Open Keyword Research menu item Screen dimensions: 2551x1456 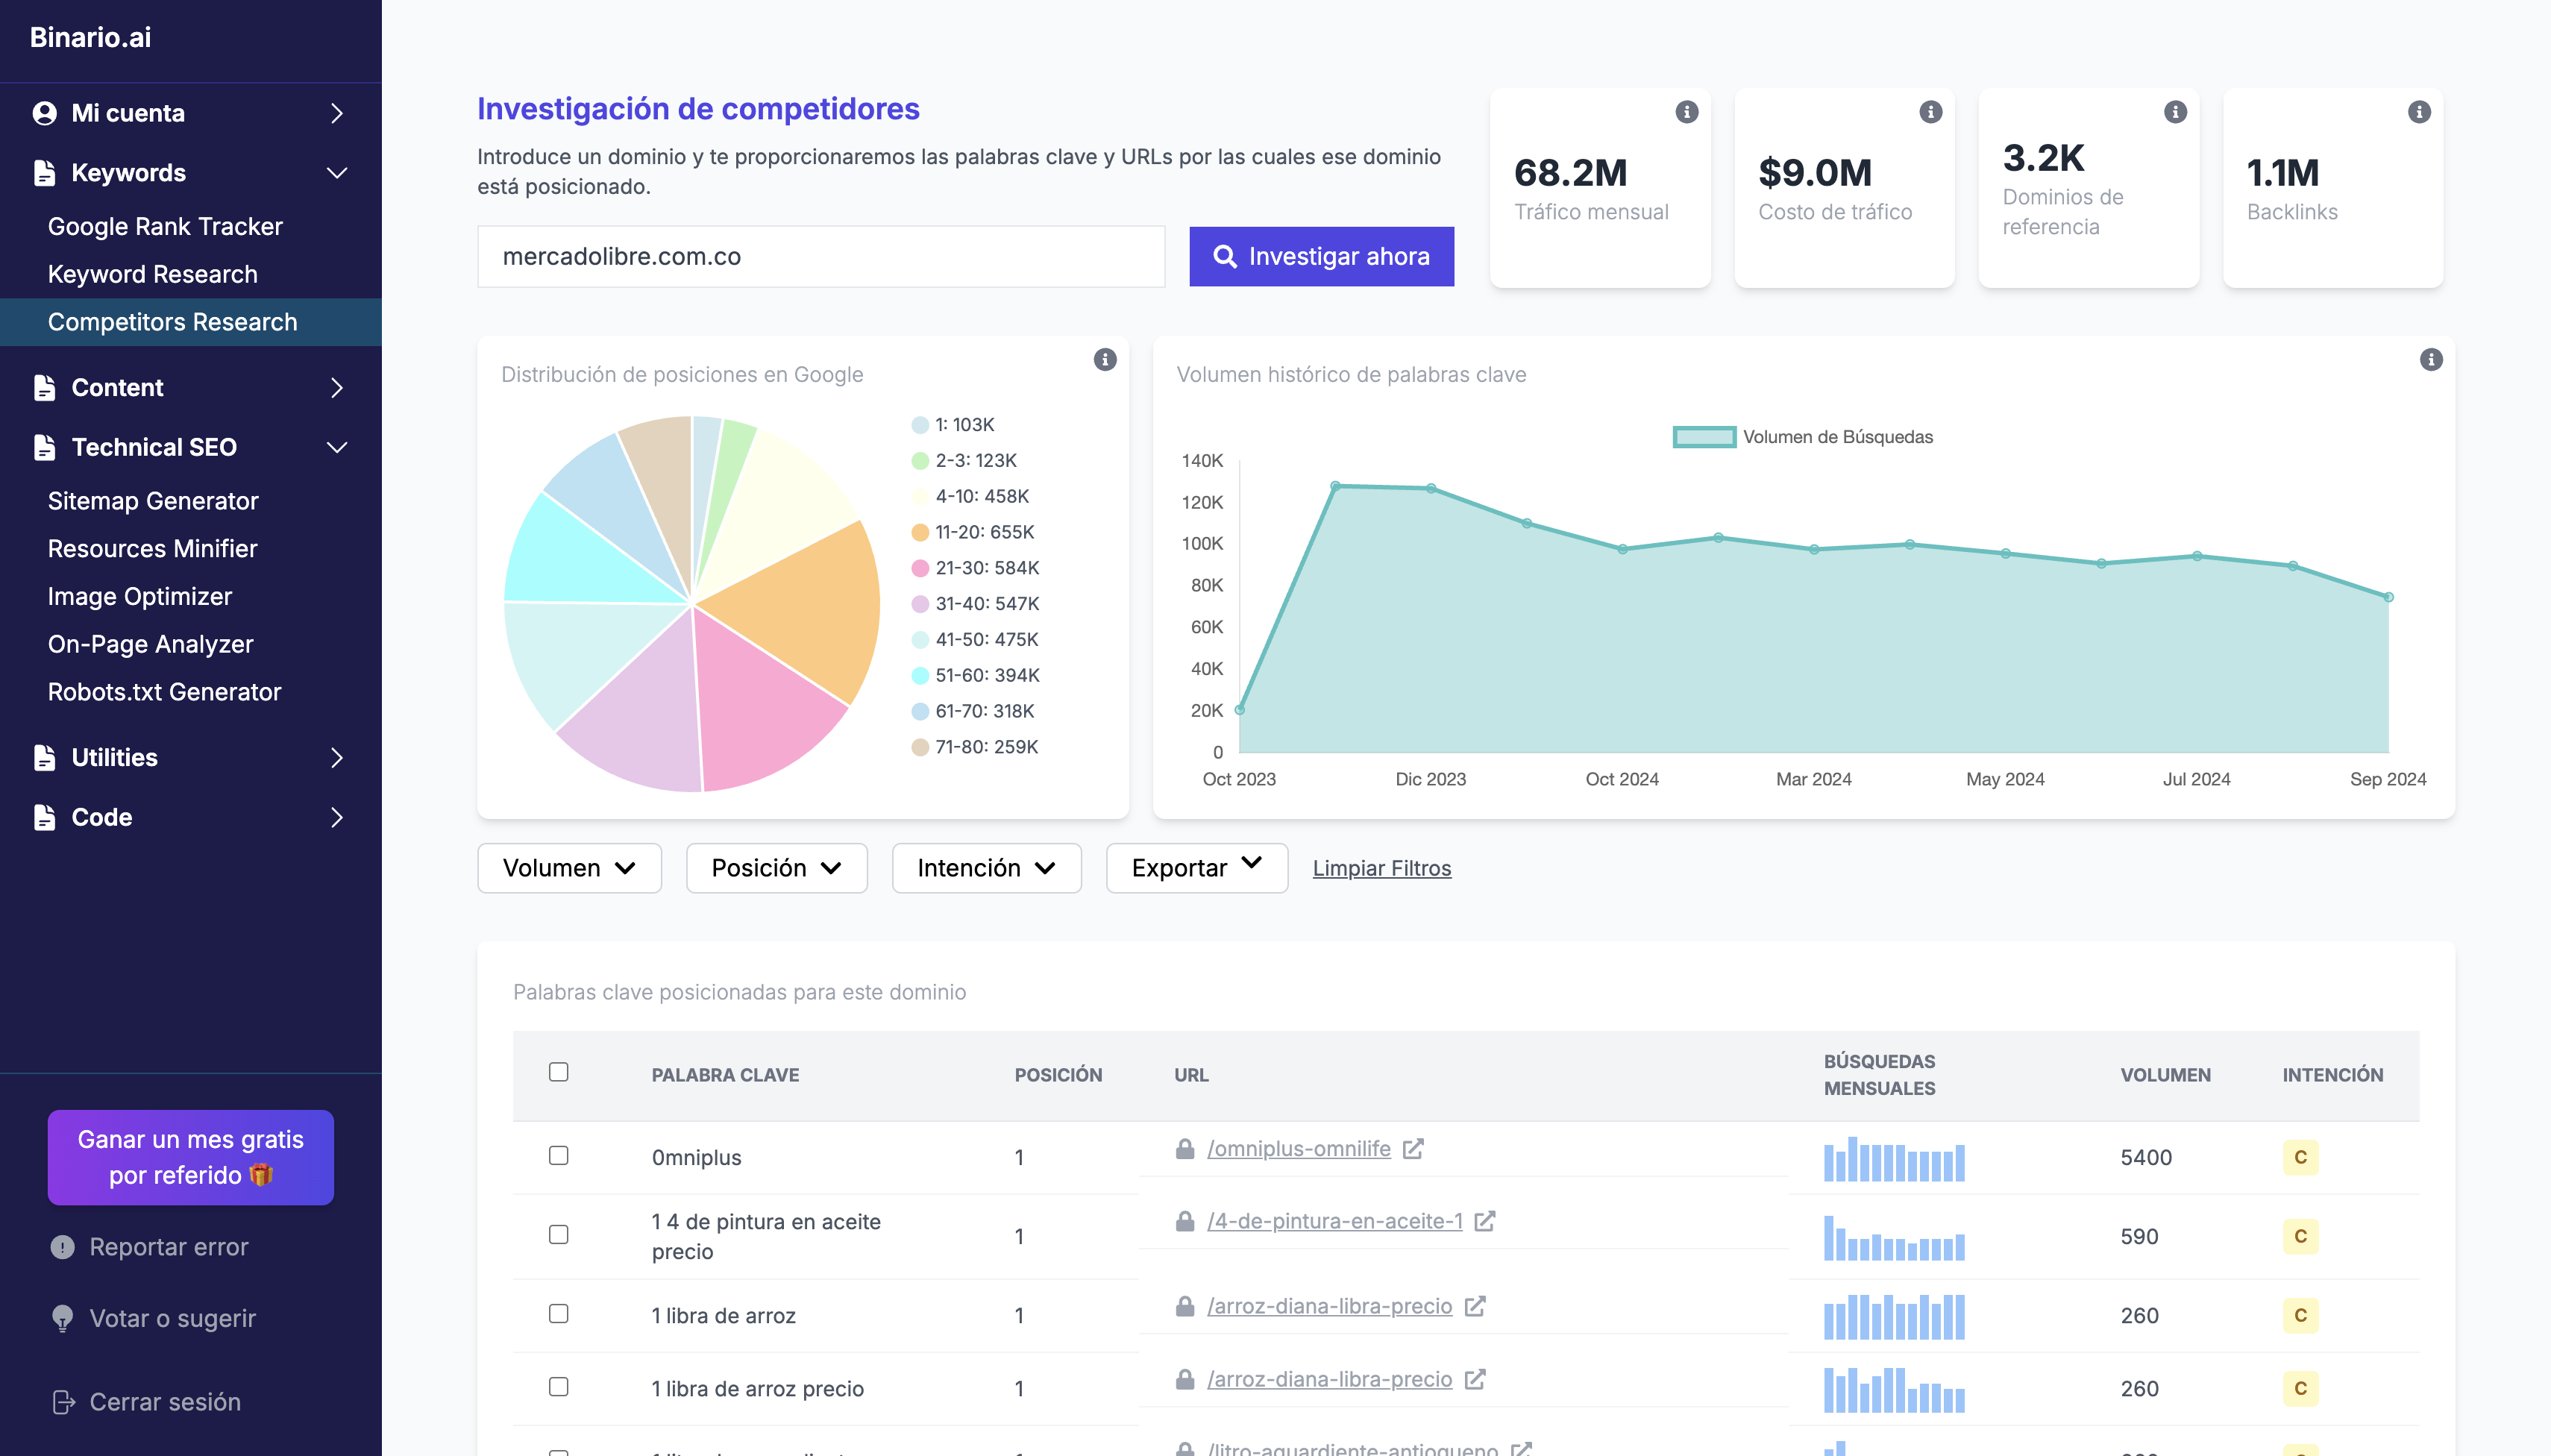(x=152, y=275)
